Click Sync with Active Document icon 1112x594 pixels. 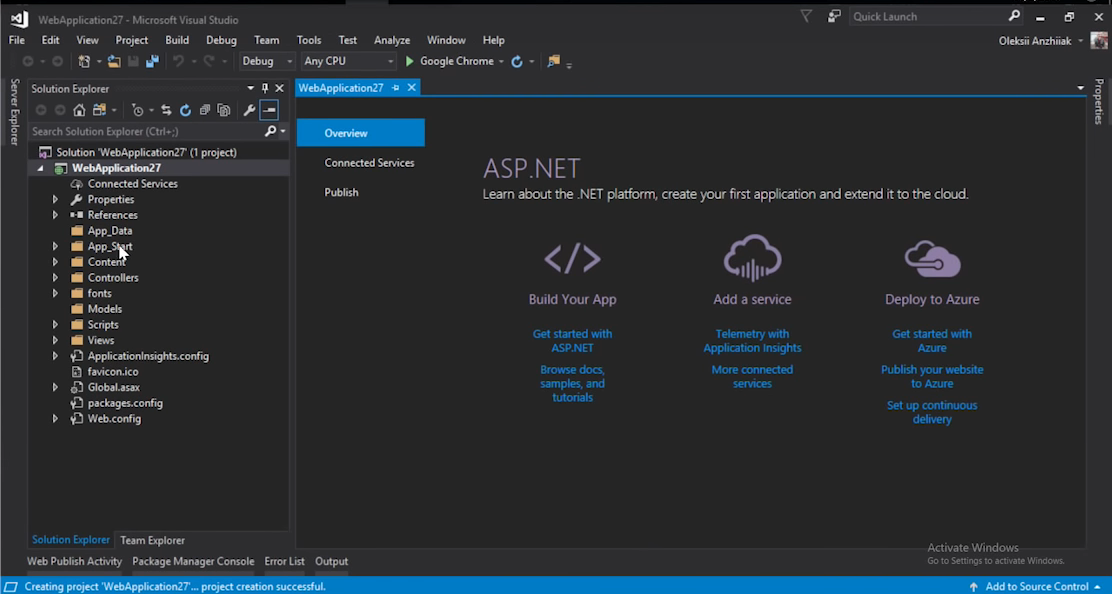pos(166,110)
